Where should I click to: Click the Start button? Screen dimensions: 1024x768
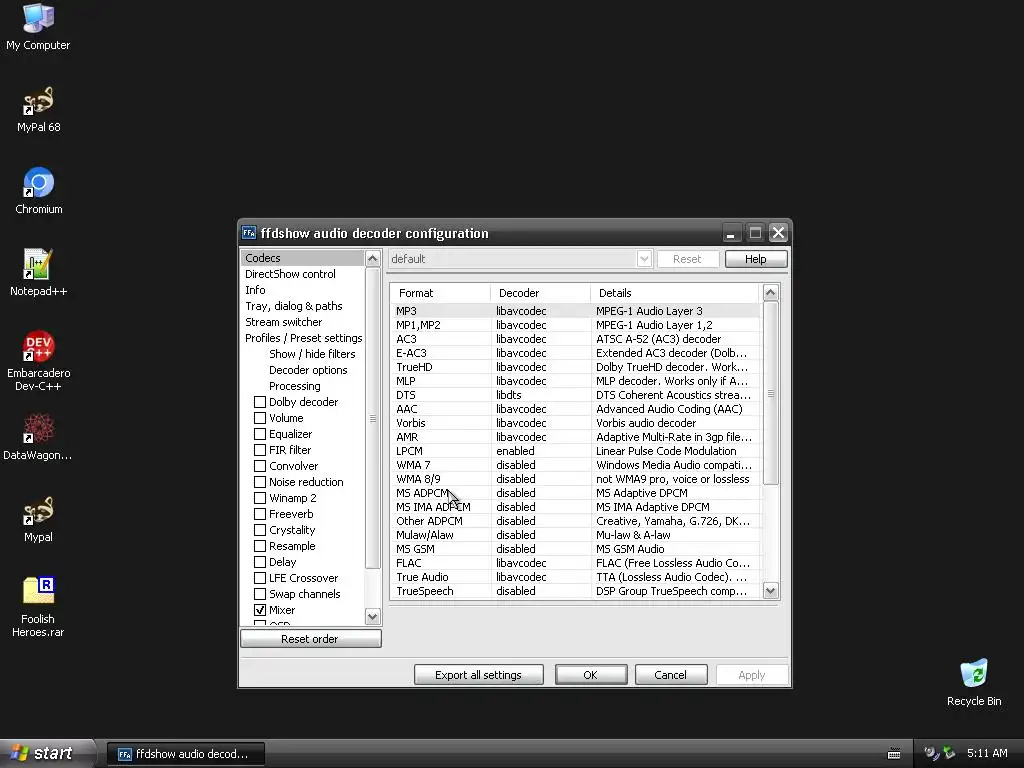[x=46, y=754]
